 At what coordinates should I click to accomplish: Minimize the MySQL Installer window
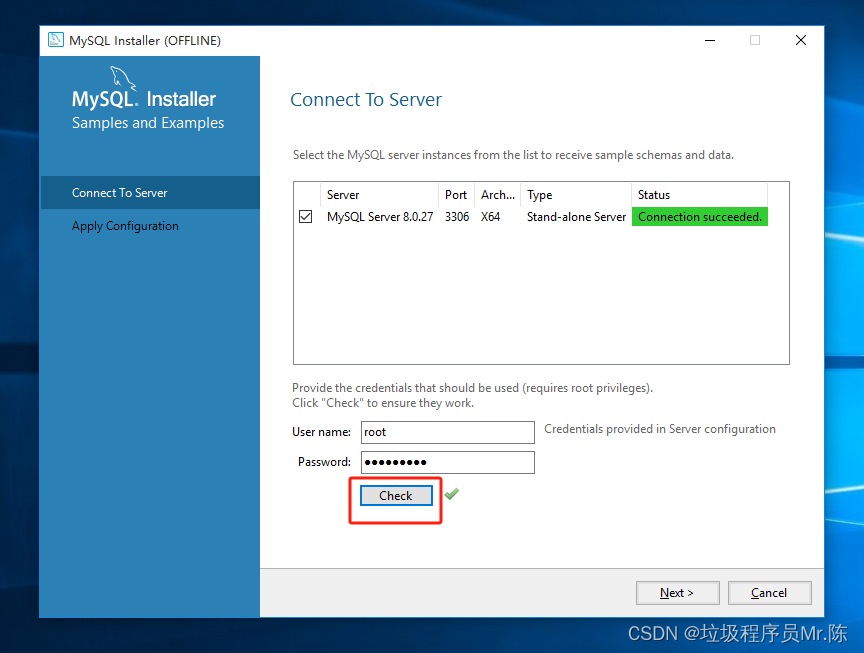(710, 40)
